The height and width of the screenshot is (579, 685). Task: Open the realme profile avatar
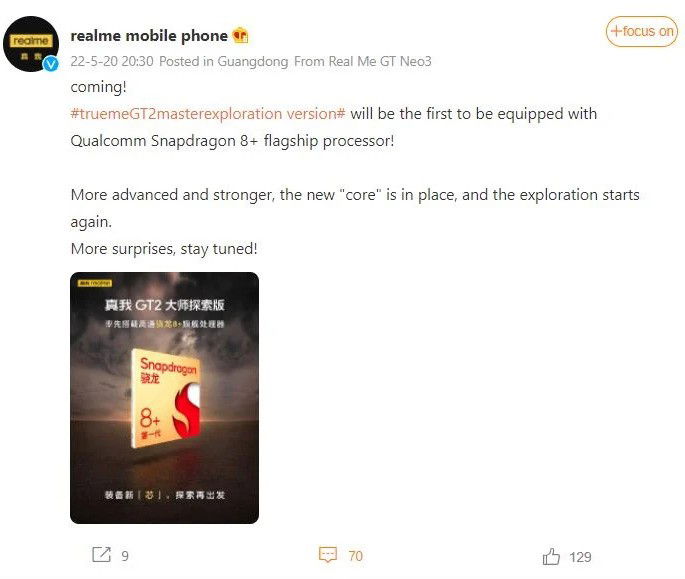(x=32, y=43)
